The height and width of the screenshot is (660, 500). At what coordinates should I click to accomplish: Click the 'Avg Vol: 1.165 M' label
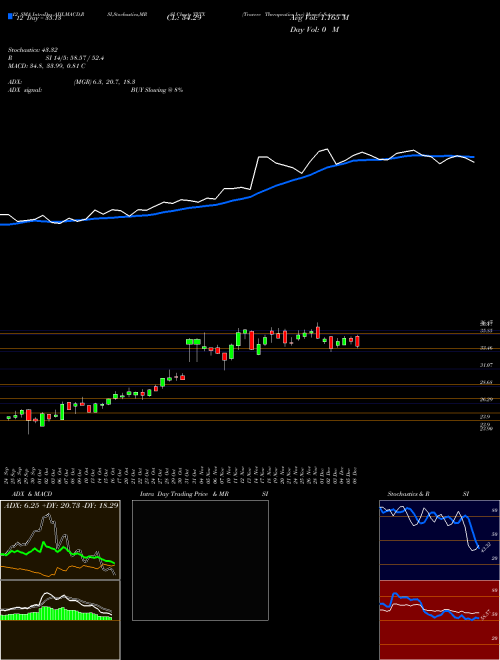[319, 18]
